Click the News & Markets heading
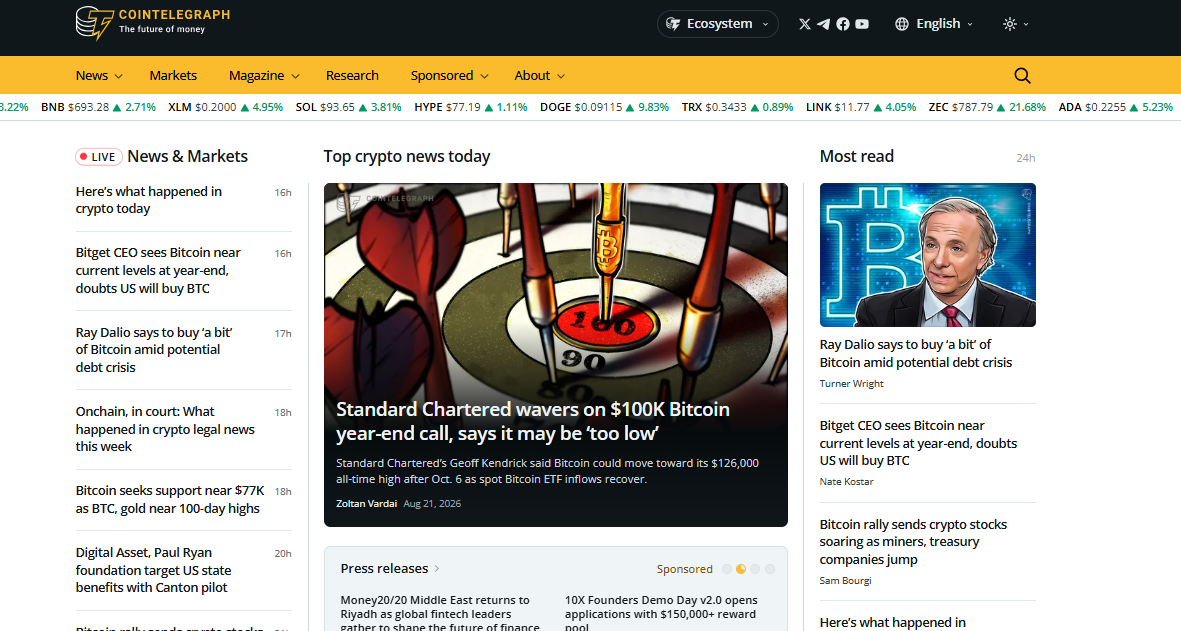 (188, 157)
